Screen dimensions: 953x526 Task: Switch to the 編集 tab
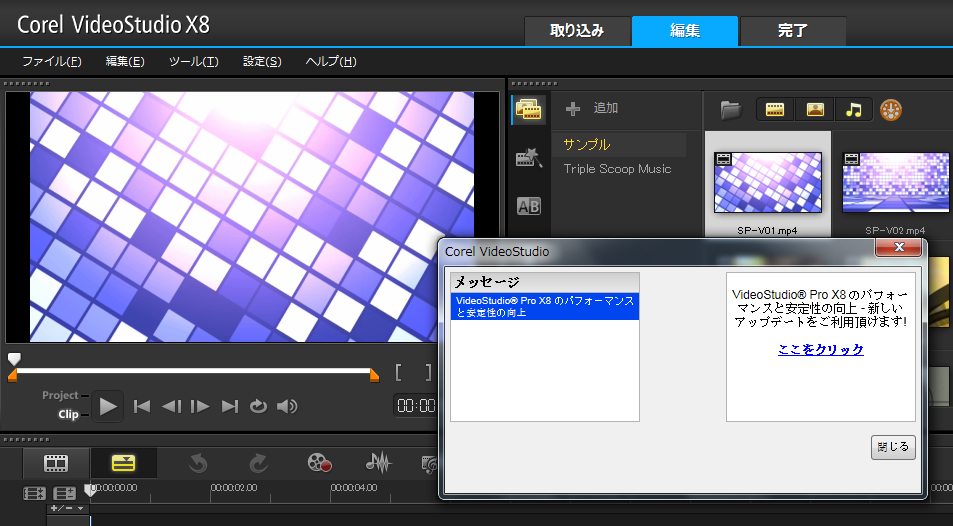pos(685,31)
